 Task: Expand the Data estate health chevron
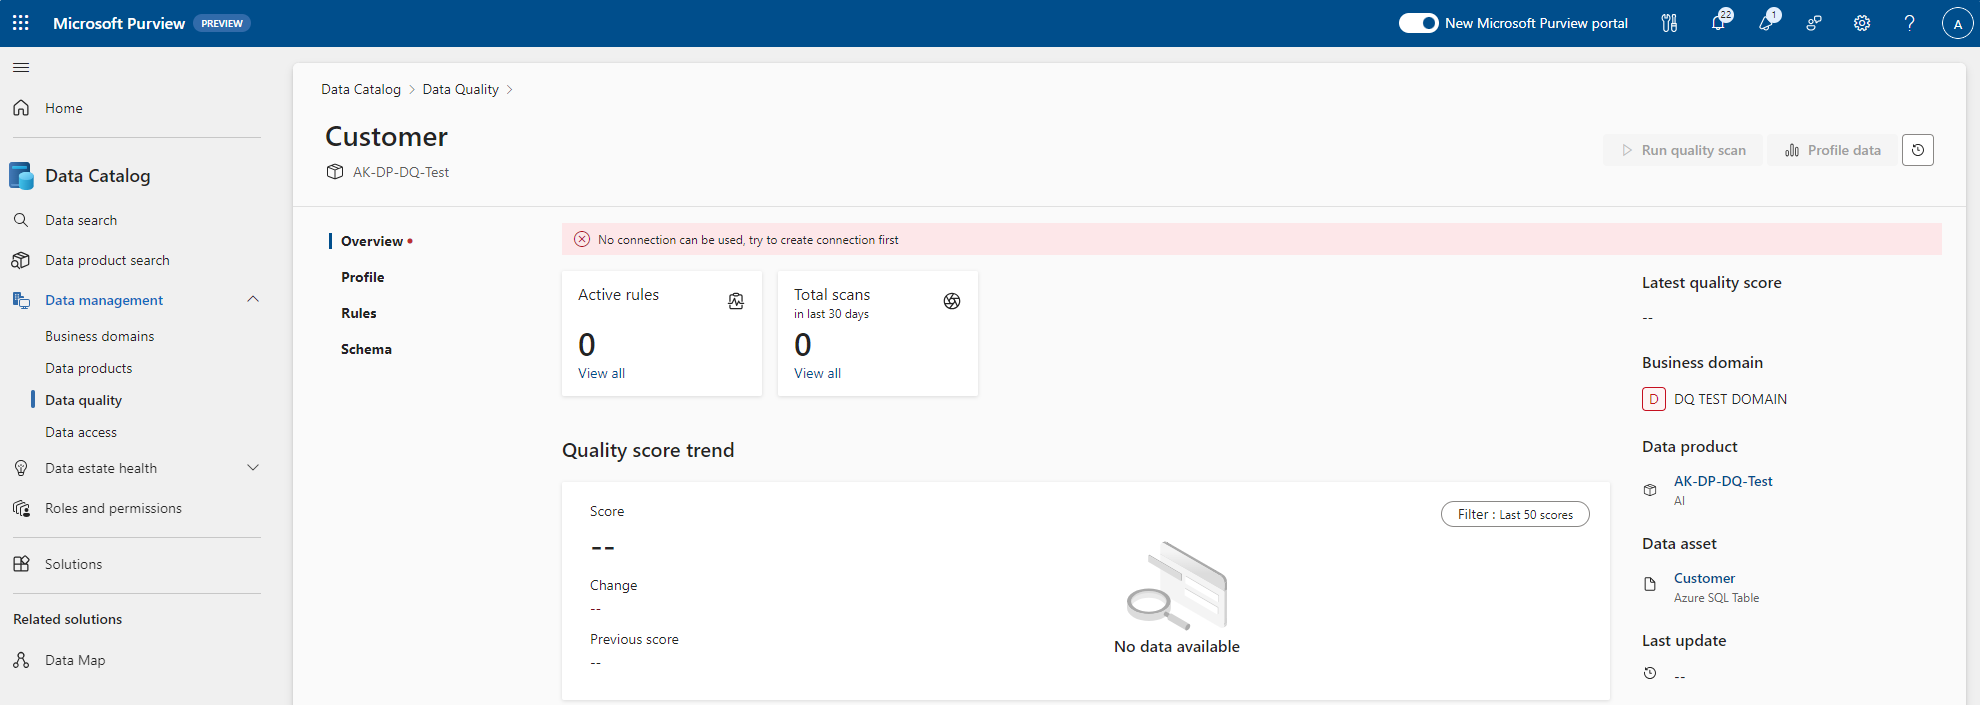pyautogui.click(x=253, y=467)
